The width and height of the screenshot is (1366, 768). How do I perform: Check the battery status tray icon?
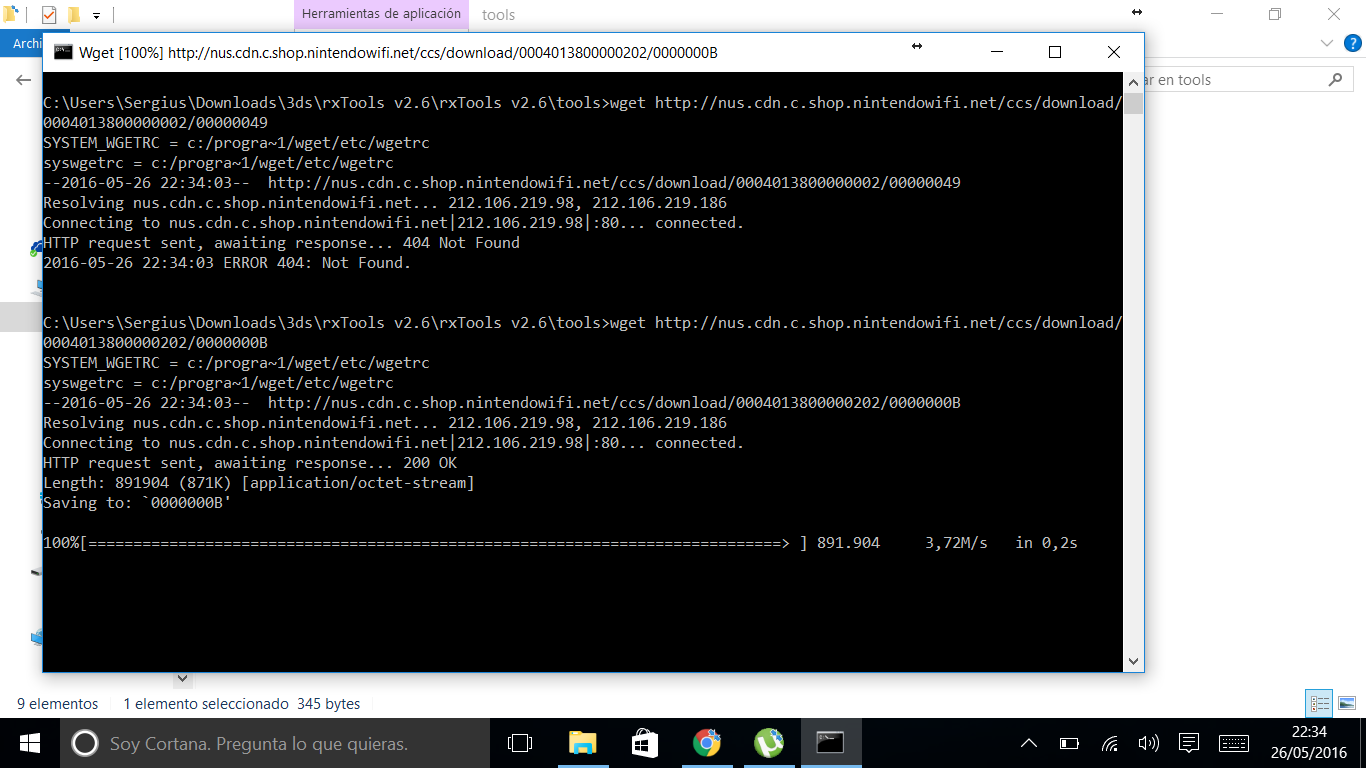point(1069,743)
